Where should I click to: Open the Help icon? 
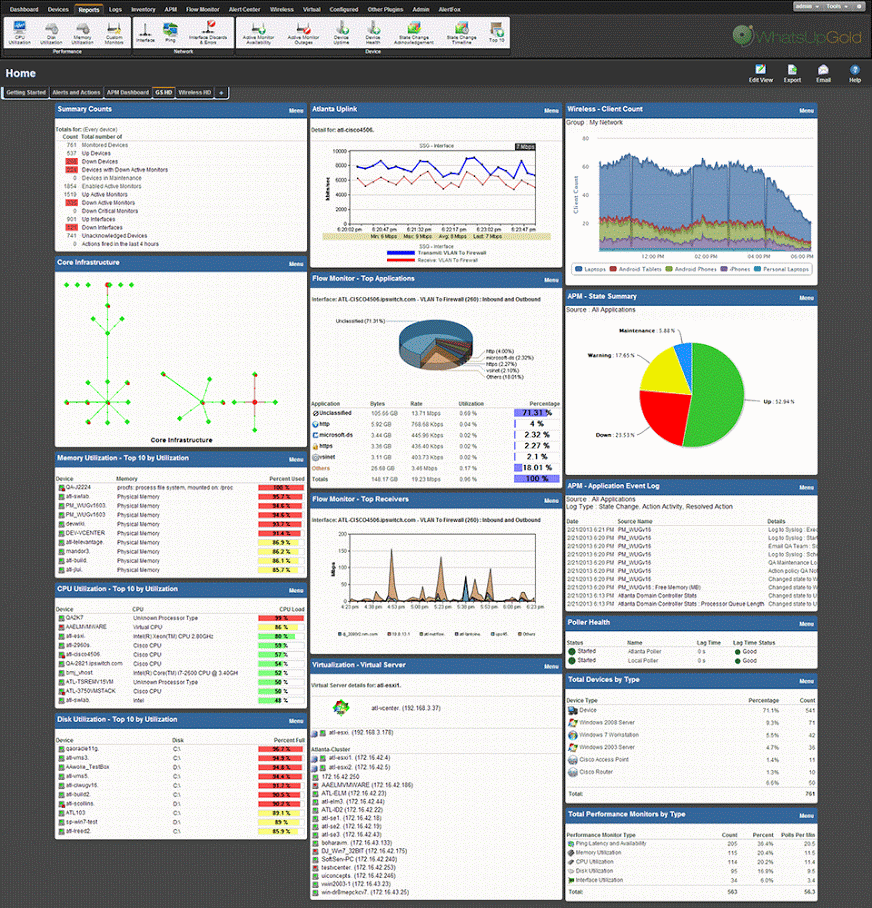click(x=855, y=74)
